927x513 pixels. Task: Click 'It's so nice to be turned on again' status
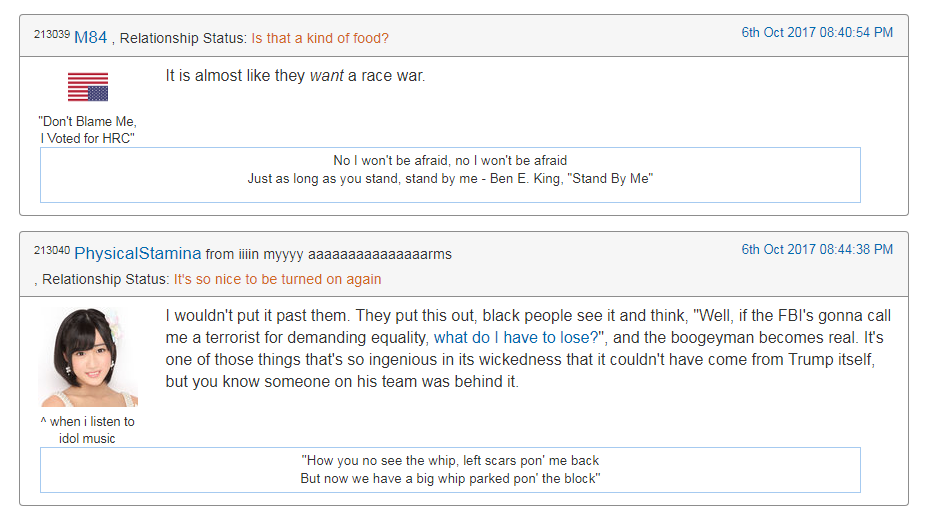point(277,279)
